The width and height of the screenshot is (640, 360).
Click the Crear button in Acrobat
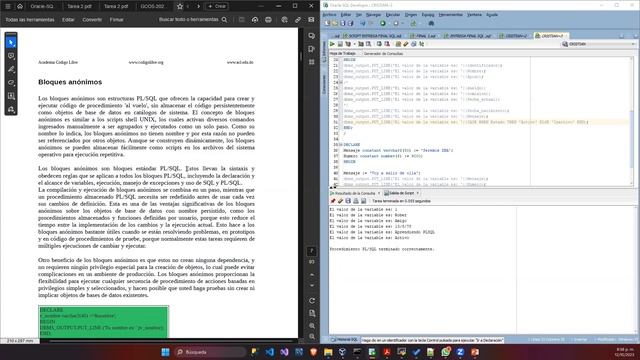[x=217, y=7]
